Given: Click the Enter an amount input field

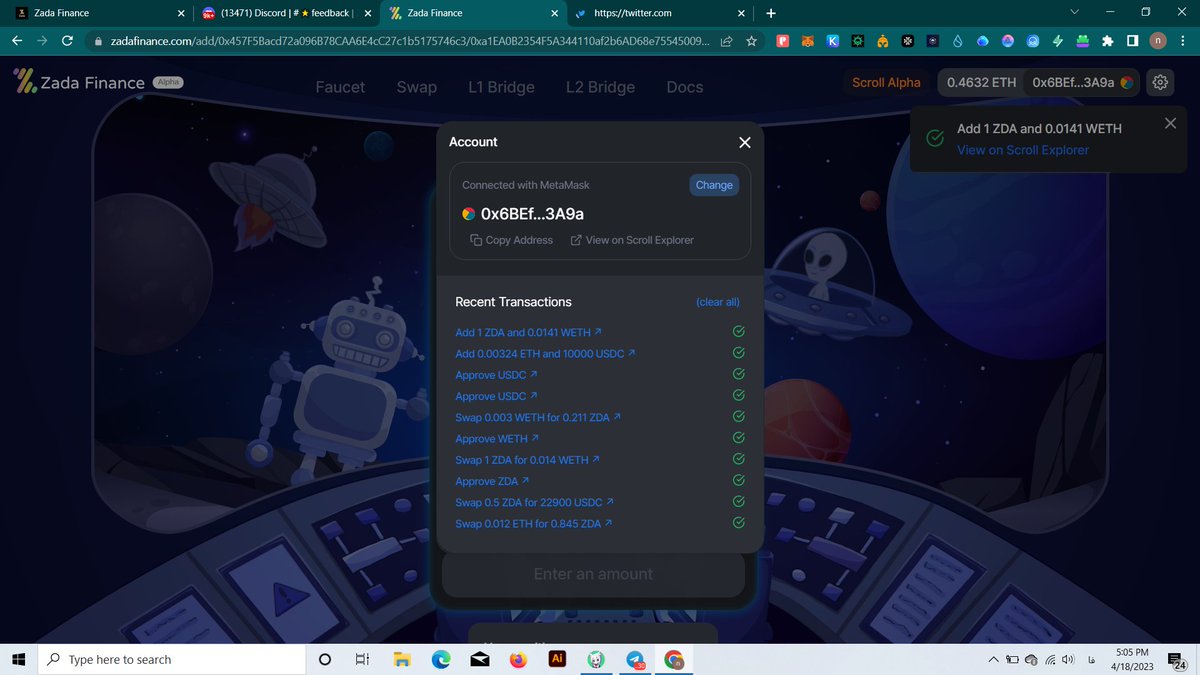Looking at the screenshot, I should pos(592,573).
